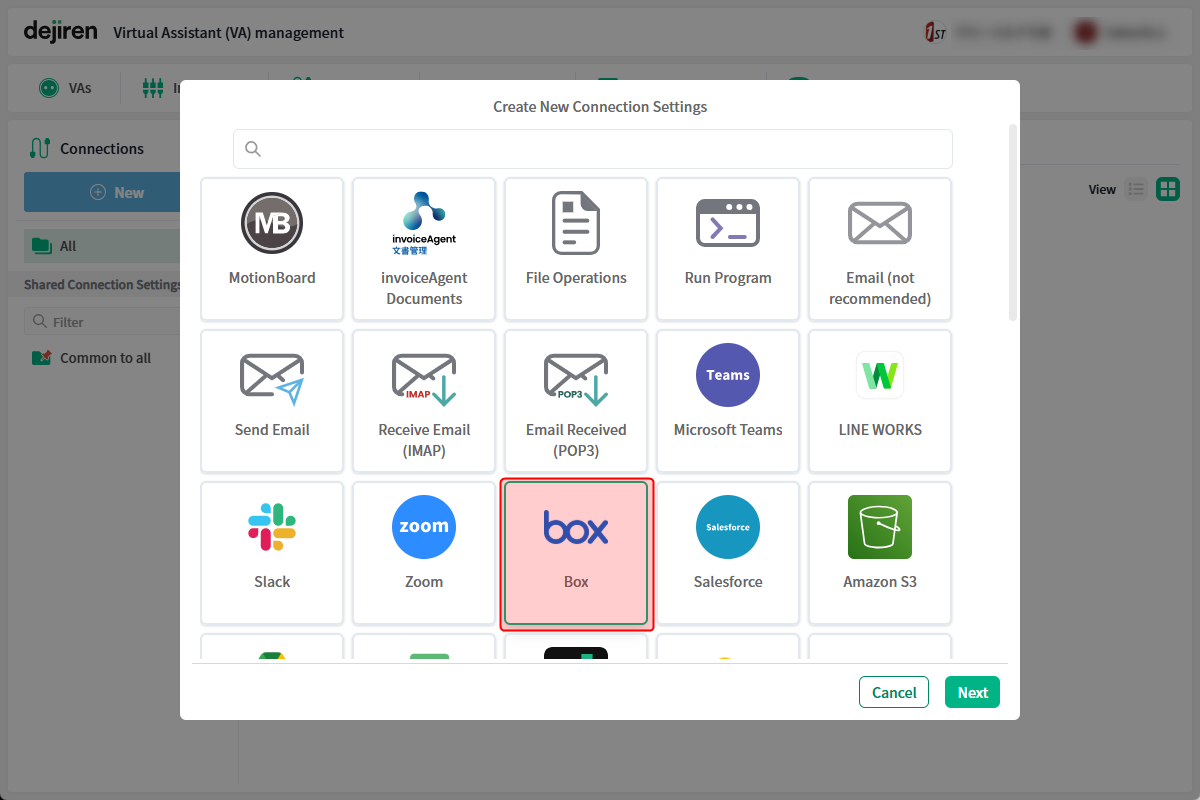Select the Microsoft Teams connector
1200x800 pixels.
728,401
